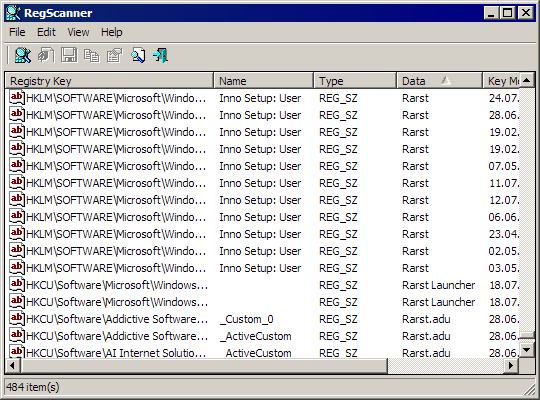Click the ab icon of row dated 12.07

(x=17, y=199)
